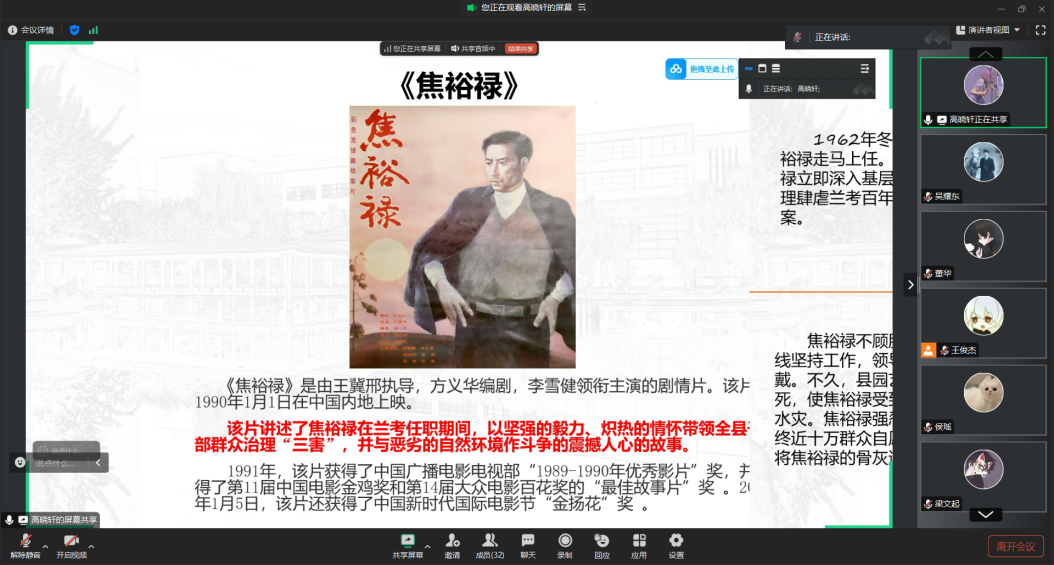Open the 成员(32) members list
This screenshot has height=565, width=1054.
click(489, 541)
